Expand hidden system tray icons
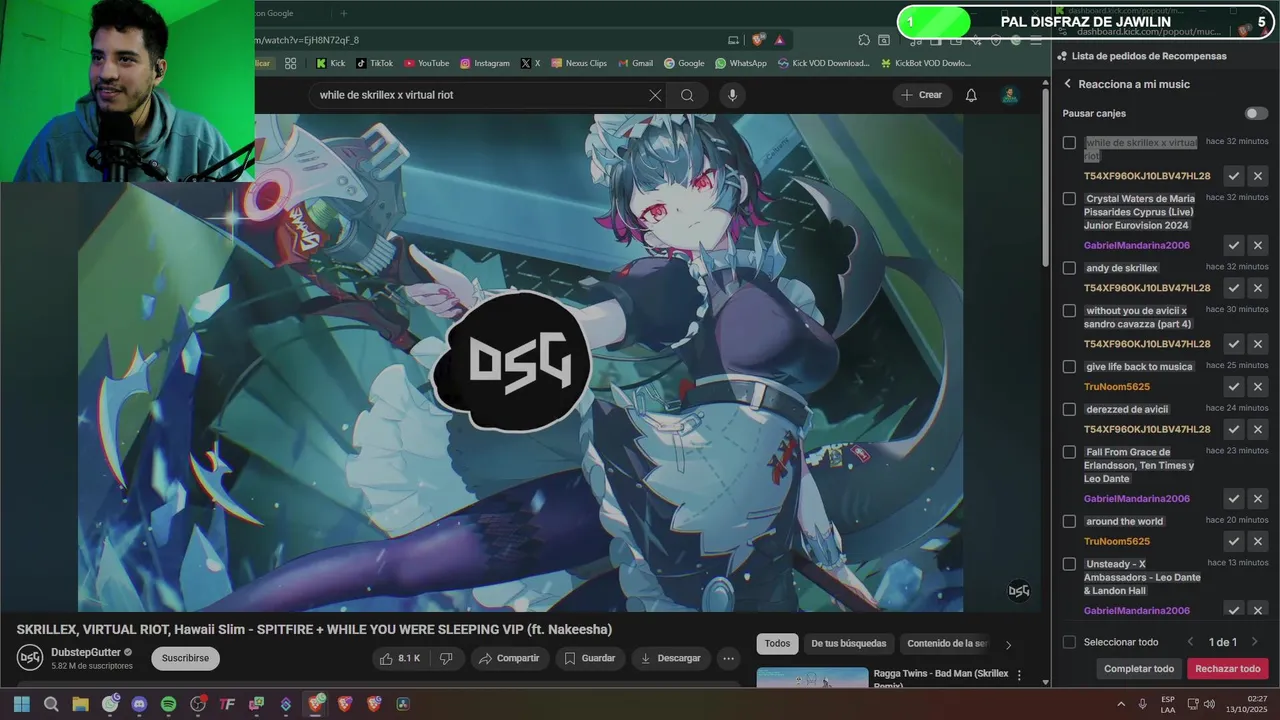The height and width of the screenshot is (720, 1280). click(x=1121, y=704)
